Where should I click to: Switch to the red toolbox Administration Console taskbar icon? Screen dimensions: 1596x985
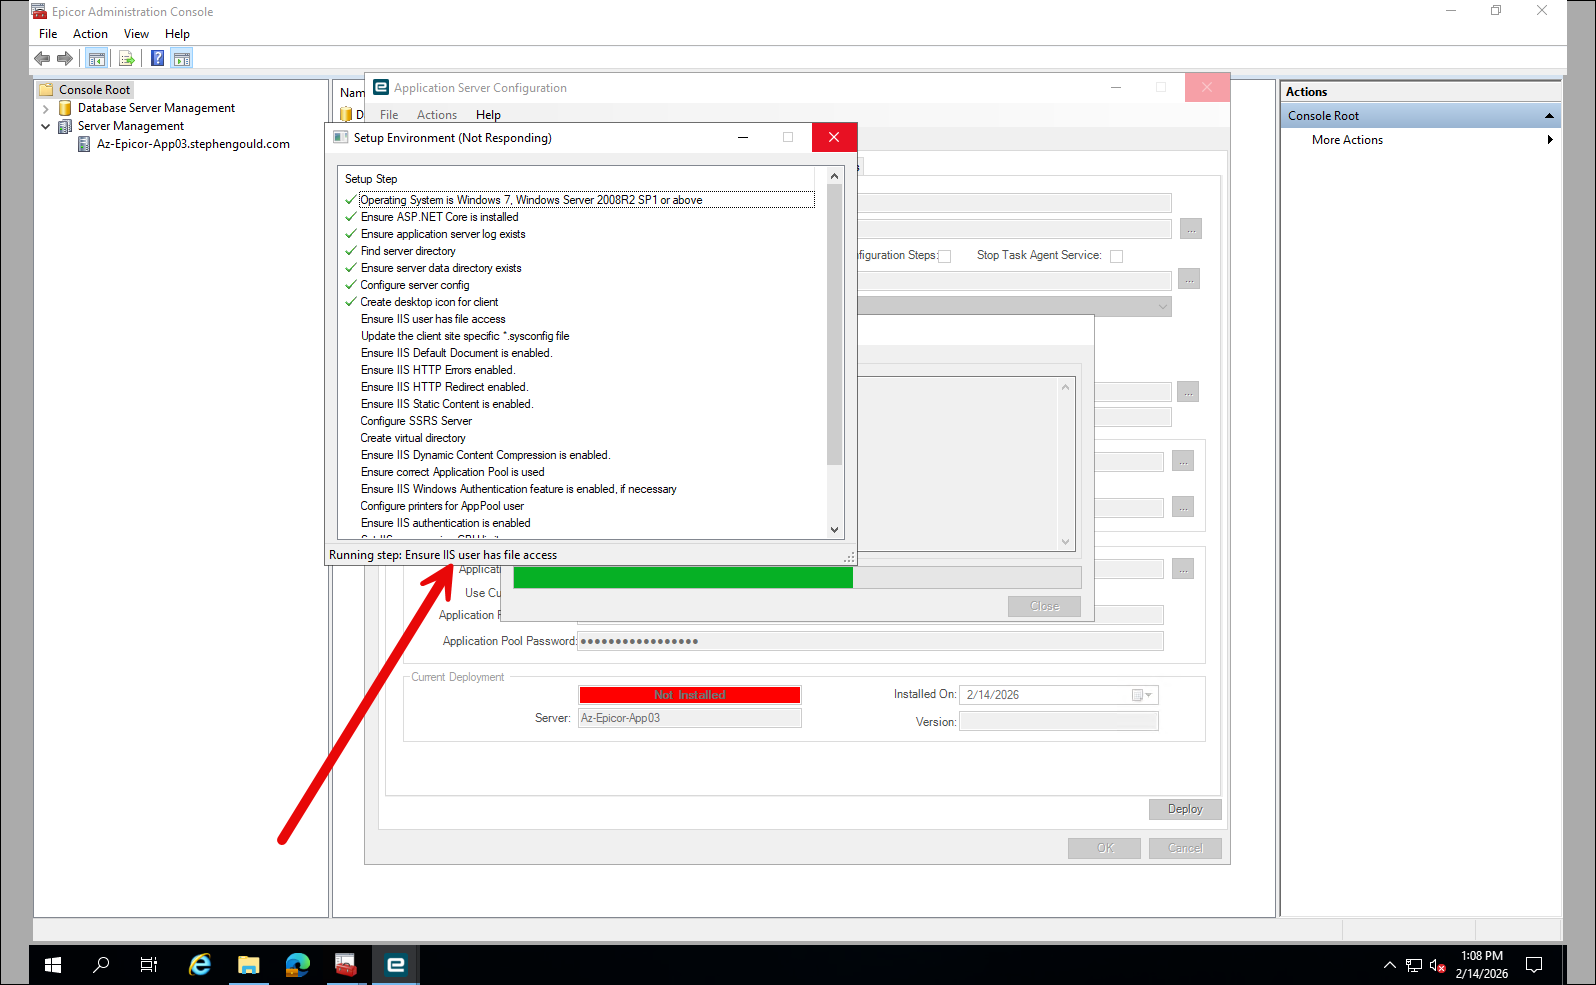click(346, 965)
